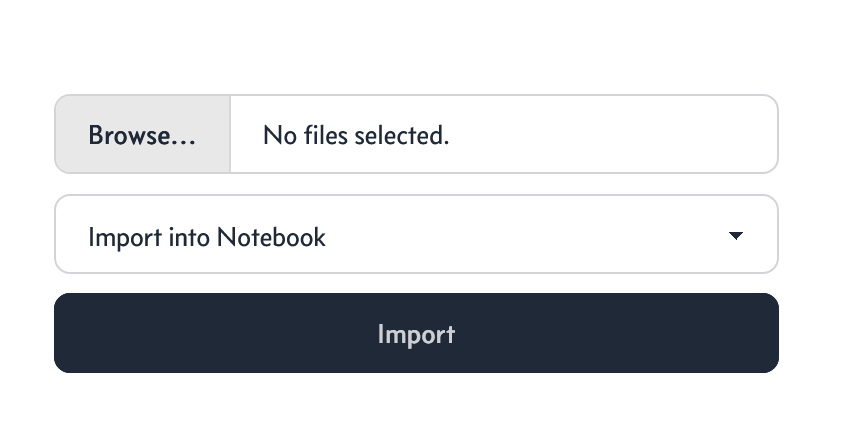Image resolution: width=848 pixels, height=444 pixels.
Task: Click the Import label on the dark bar
Action: coord(416,335)
